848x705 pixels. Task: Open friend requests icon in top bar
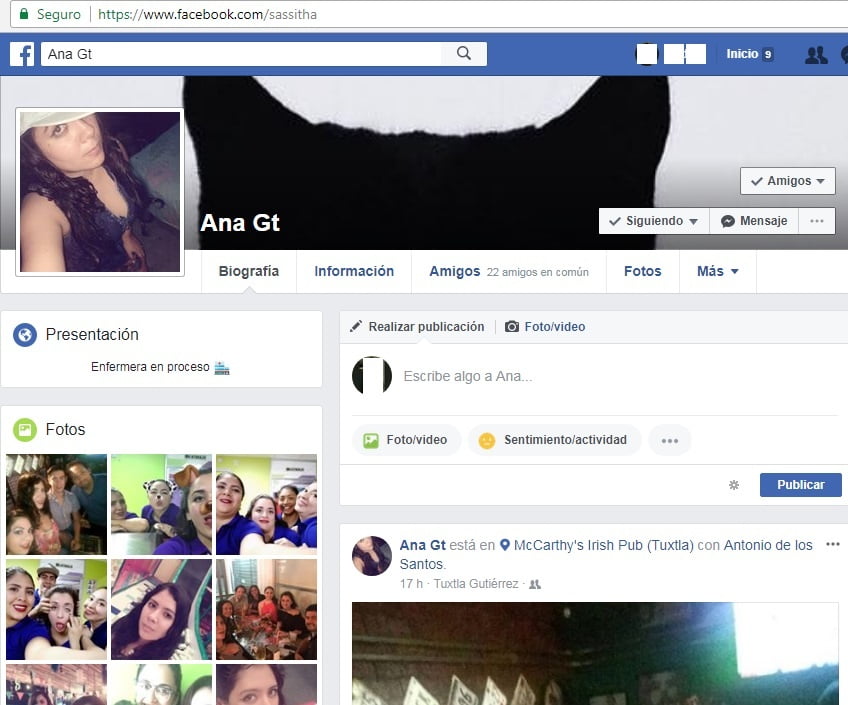816,55
